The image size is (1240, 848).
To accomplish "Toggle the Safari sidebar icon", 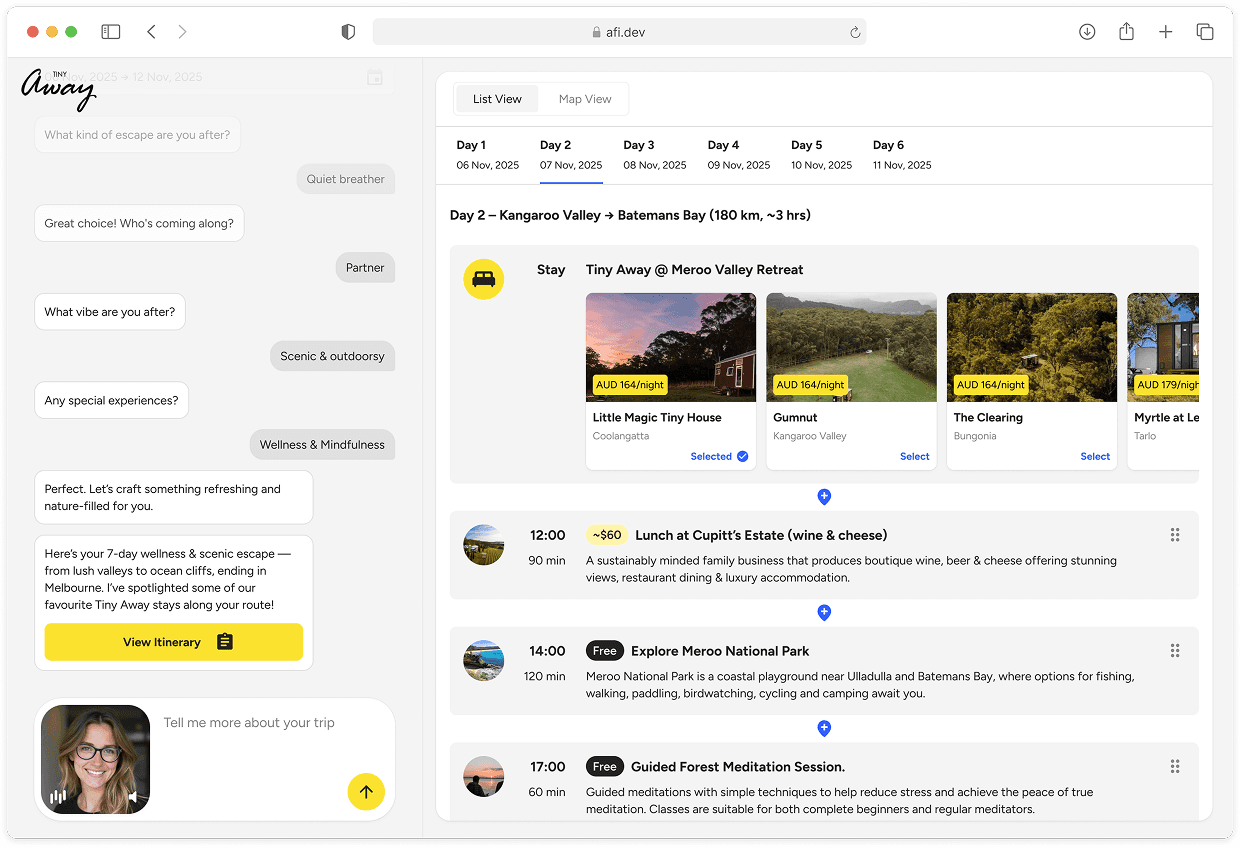I will click(x=111, y=32).
